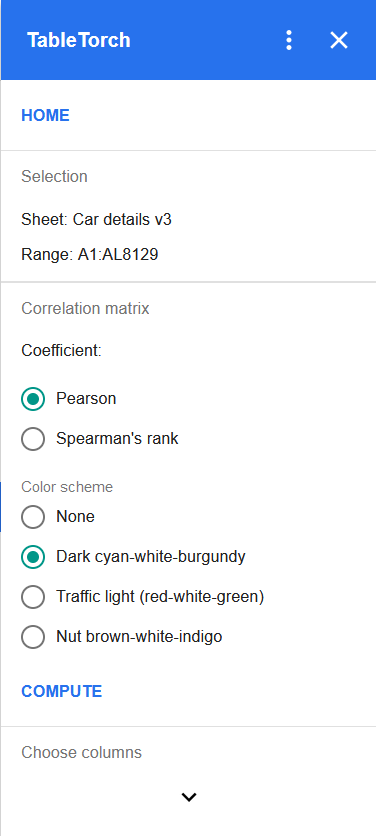This screenshot has height=836, width=376.
Task: Choose Nut brown-white-indigo color scheme
Action: pyautogui.click(x=33, y=637)
